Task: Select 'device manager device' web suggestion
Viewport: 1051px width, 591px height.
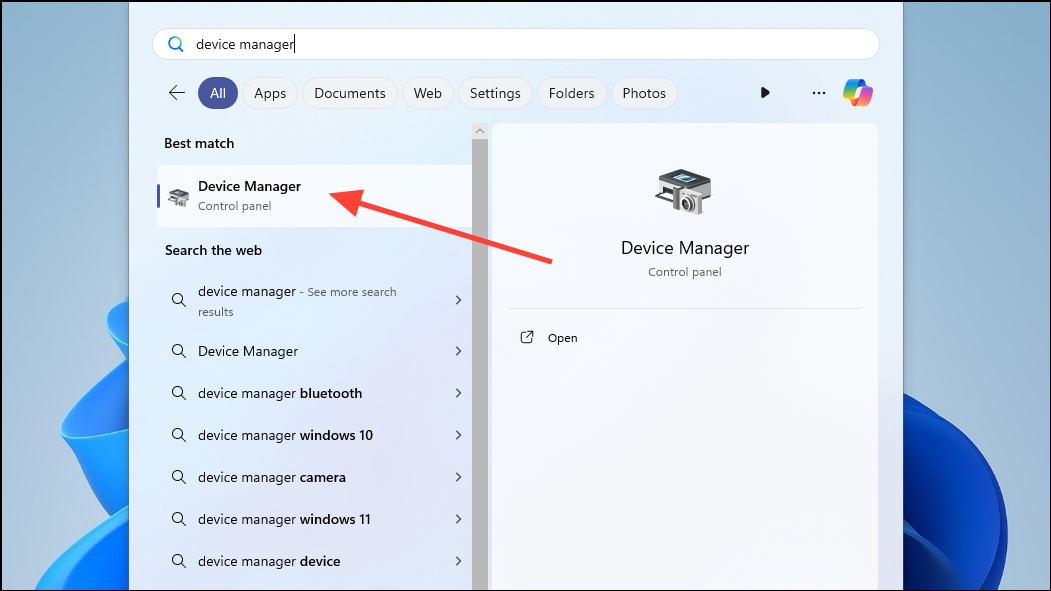Action: (x=314, y=562)
